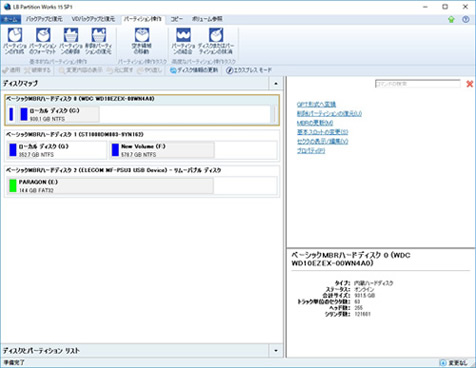The image size is (476, 368).
Task: Click the deleted-partition restore link in right panel
Action: tap(329, 114)
